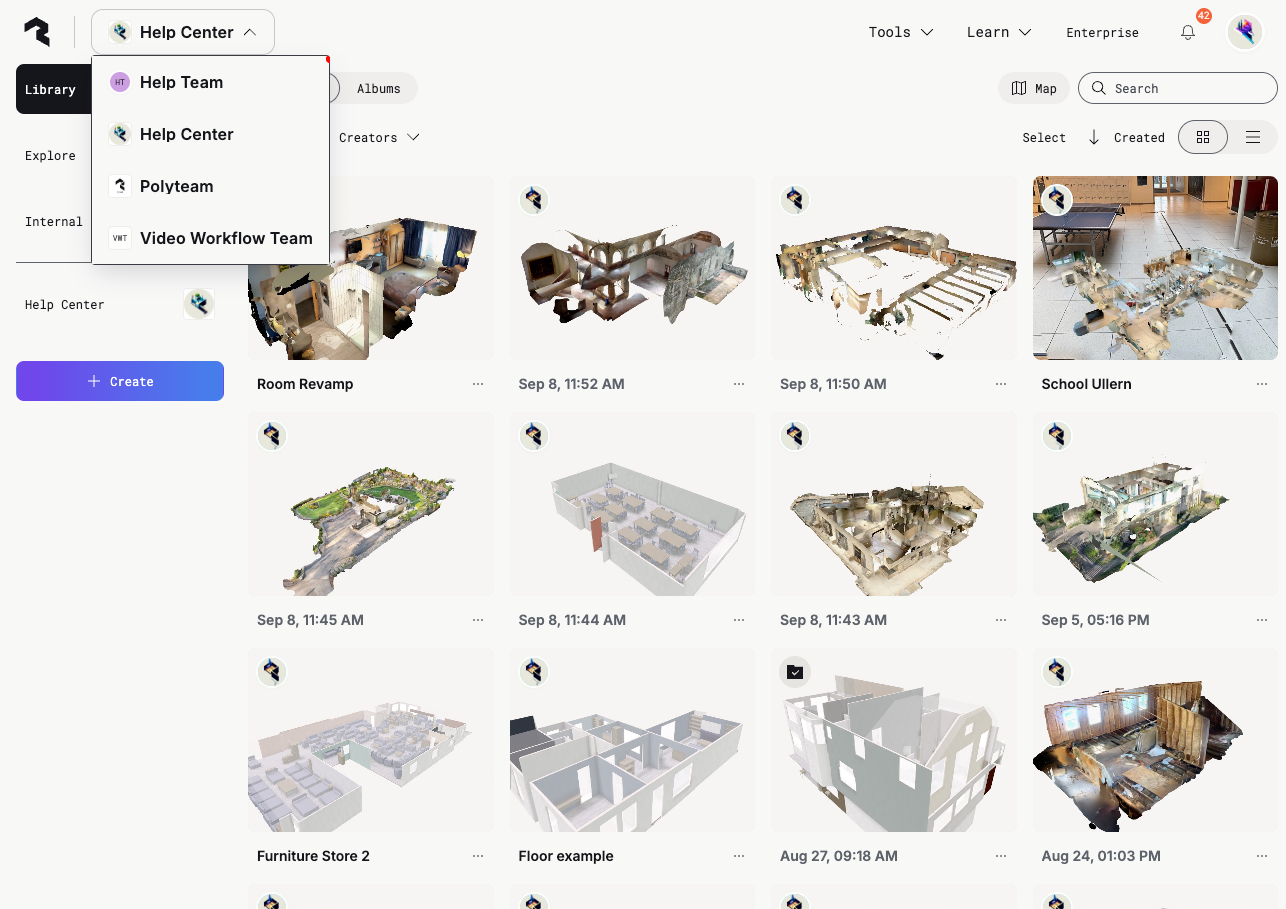Open options menu for School Ullern
1286x909 pixels.
point(1262,384)
